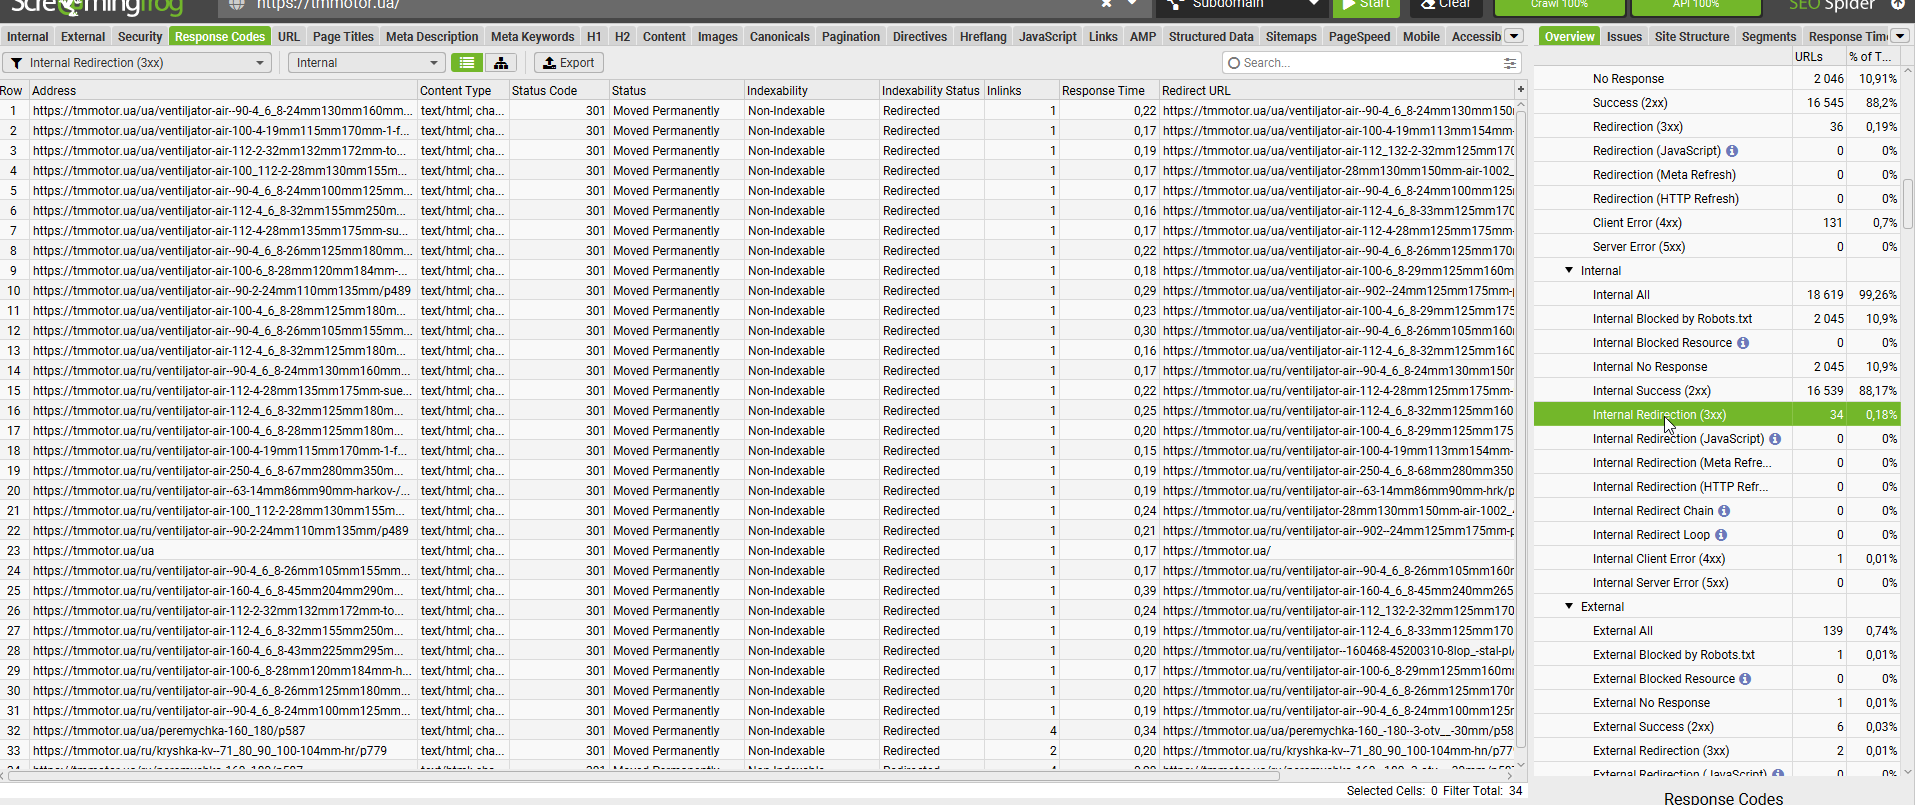Switch to list view in results toolbar
The width and height of the screenshot is (1915, 805).
pos(467,62)
